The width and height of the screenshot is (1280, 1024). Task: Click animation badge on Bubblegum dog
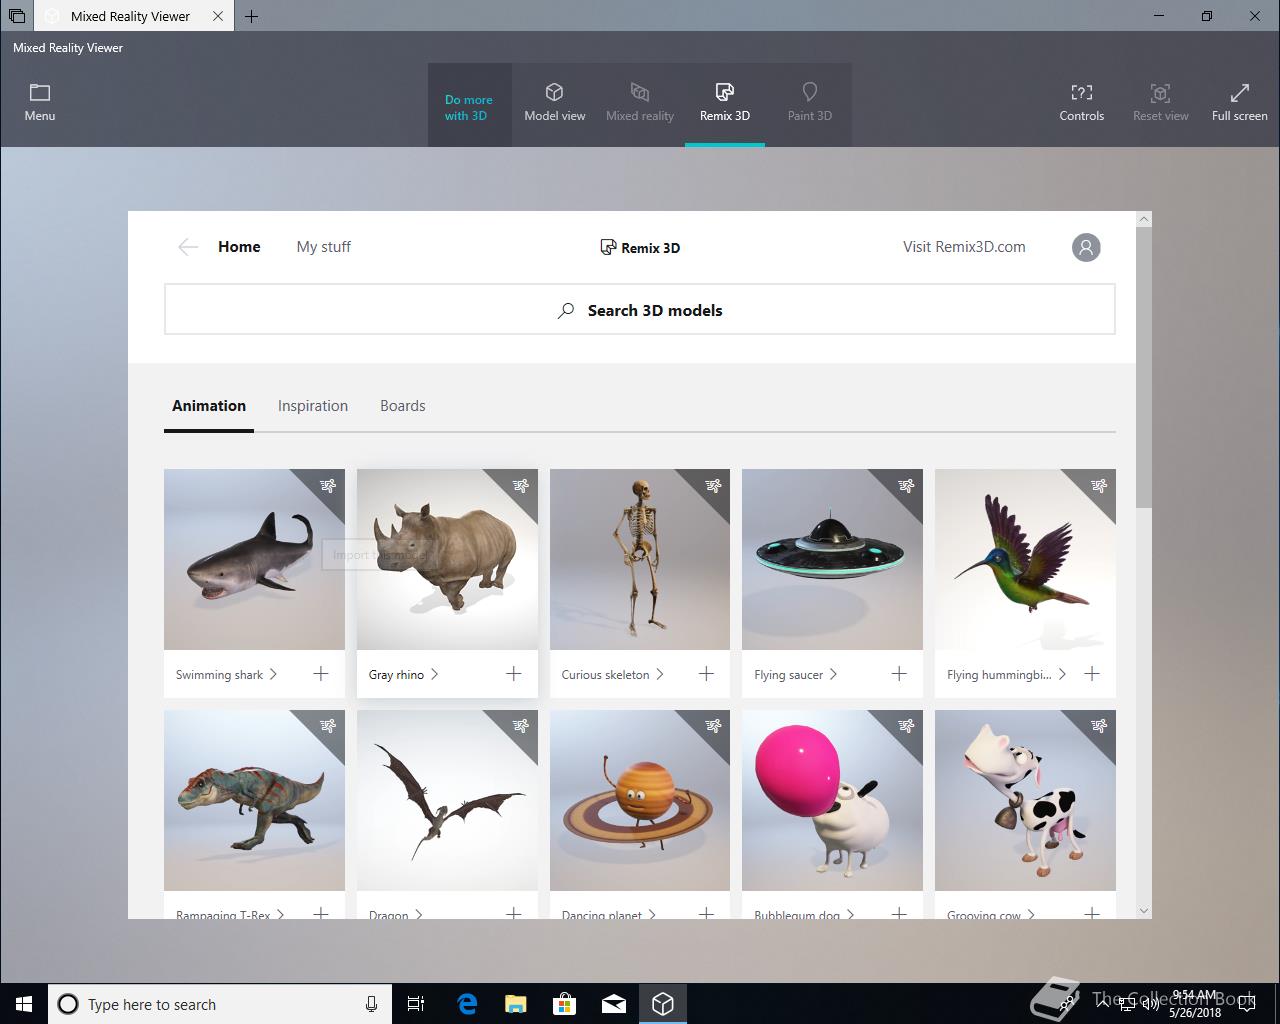coord(906,727)
